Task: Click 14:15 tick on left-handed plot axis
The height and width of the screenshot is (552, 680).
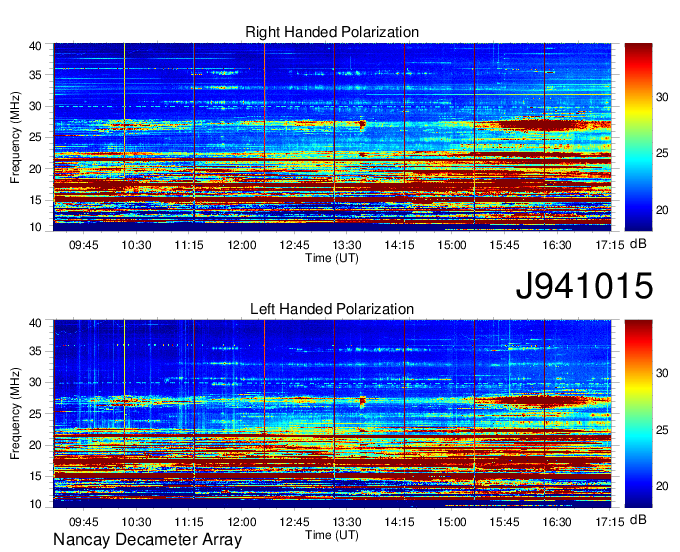Action: click(399, 522)
